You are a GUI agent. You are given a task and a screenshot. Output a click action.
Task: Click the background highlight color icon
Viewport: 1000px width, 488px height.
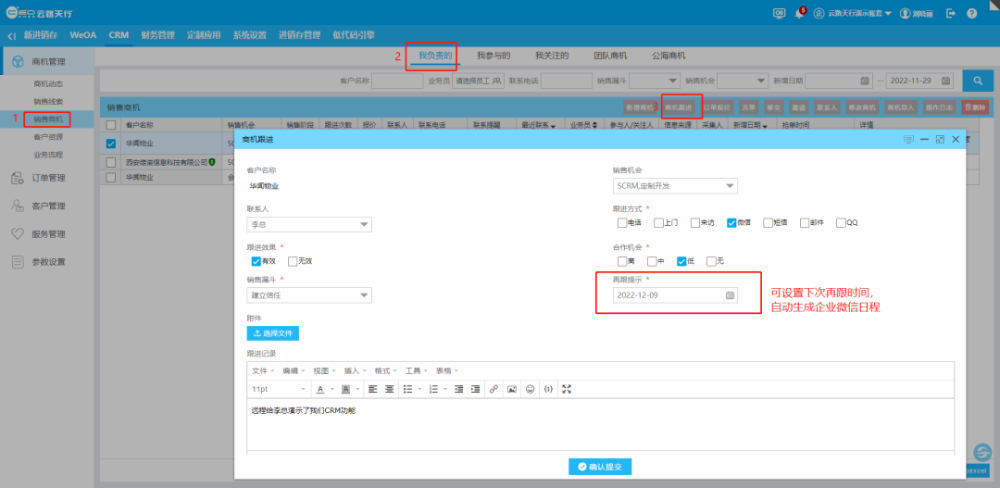[346, 389]
